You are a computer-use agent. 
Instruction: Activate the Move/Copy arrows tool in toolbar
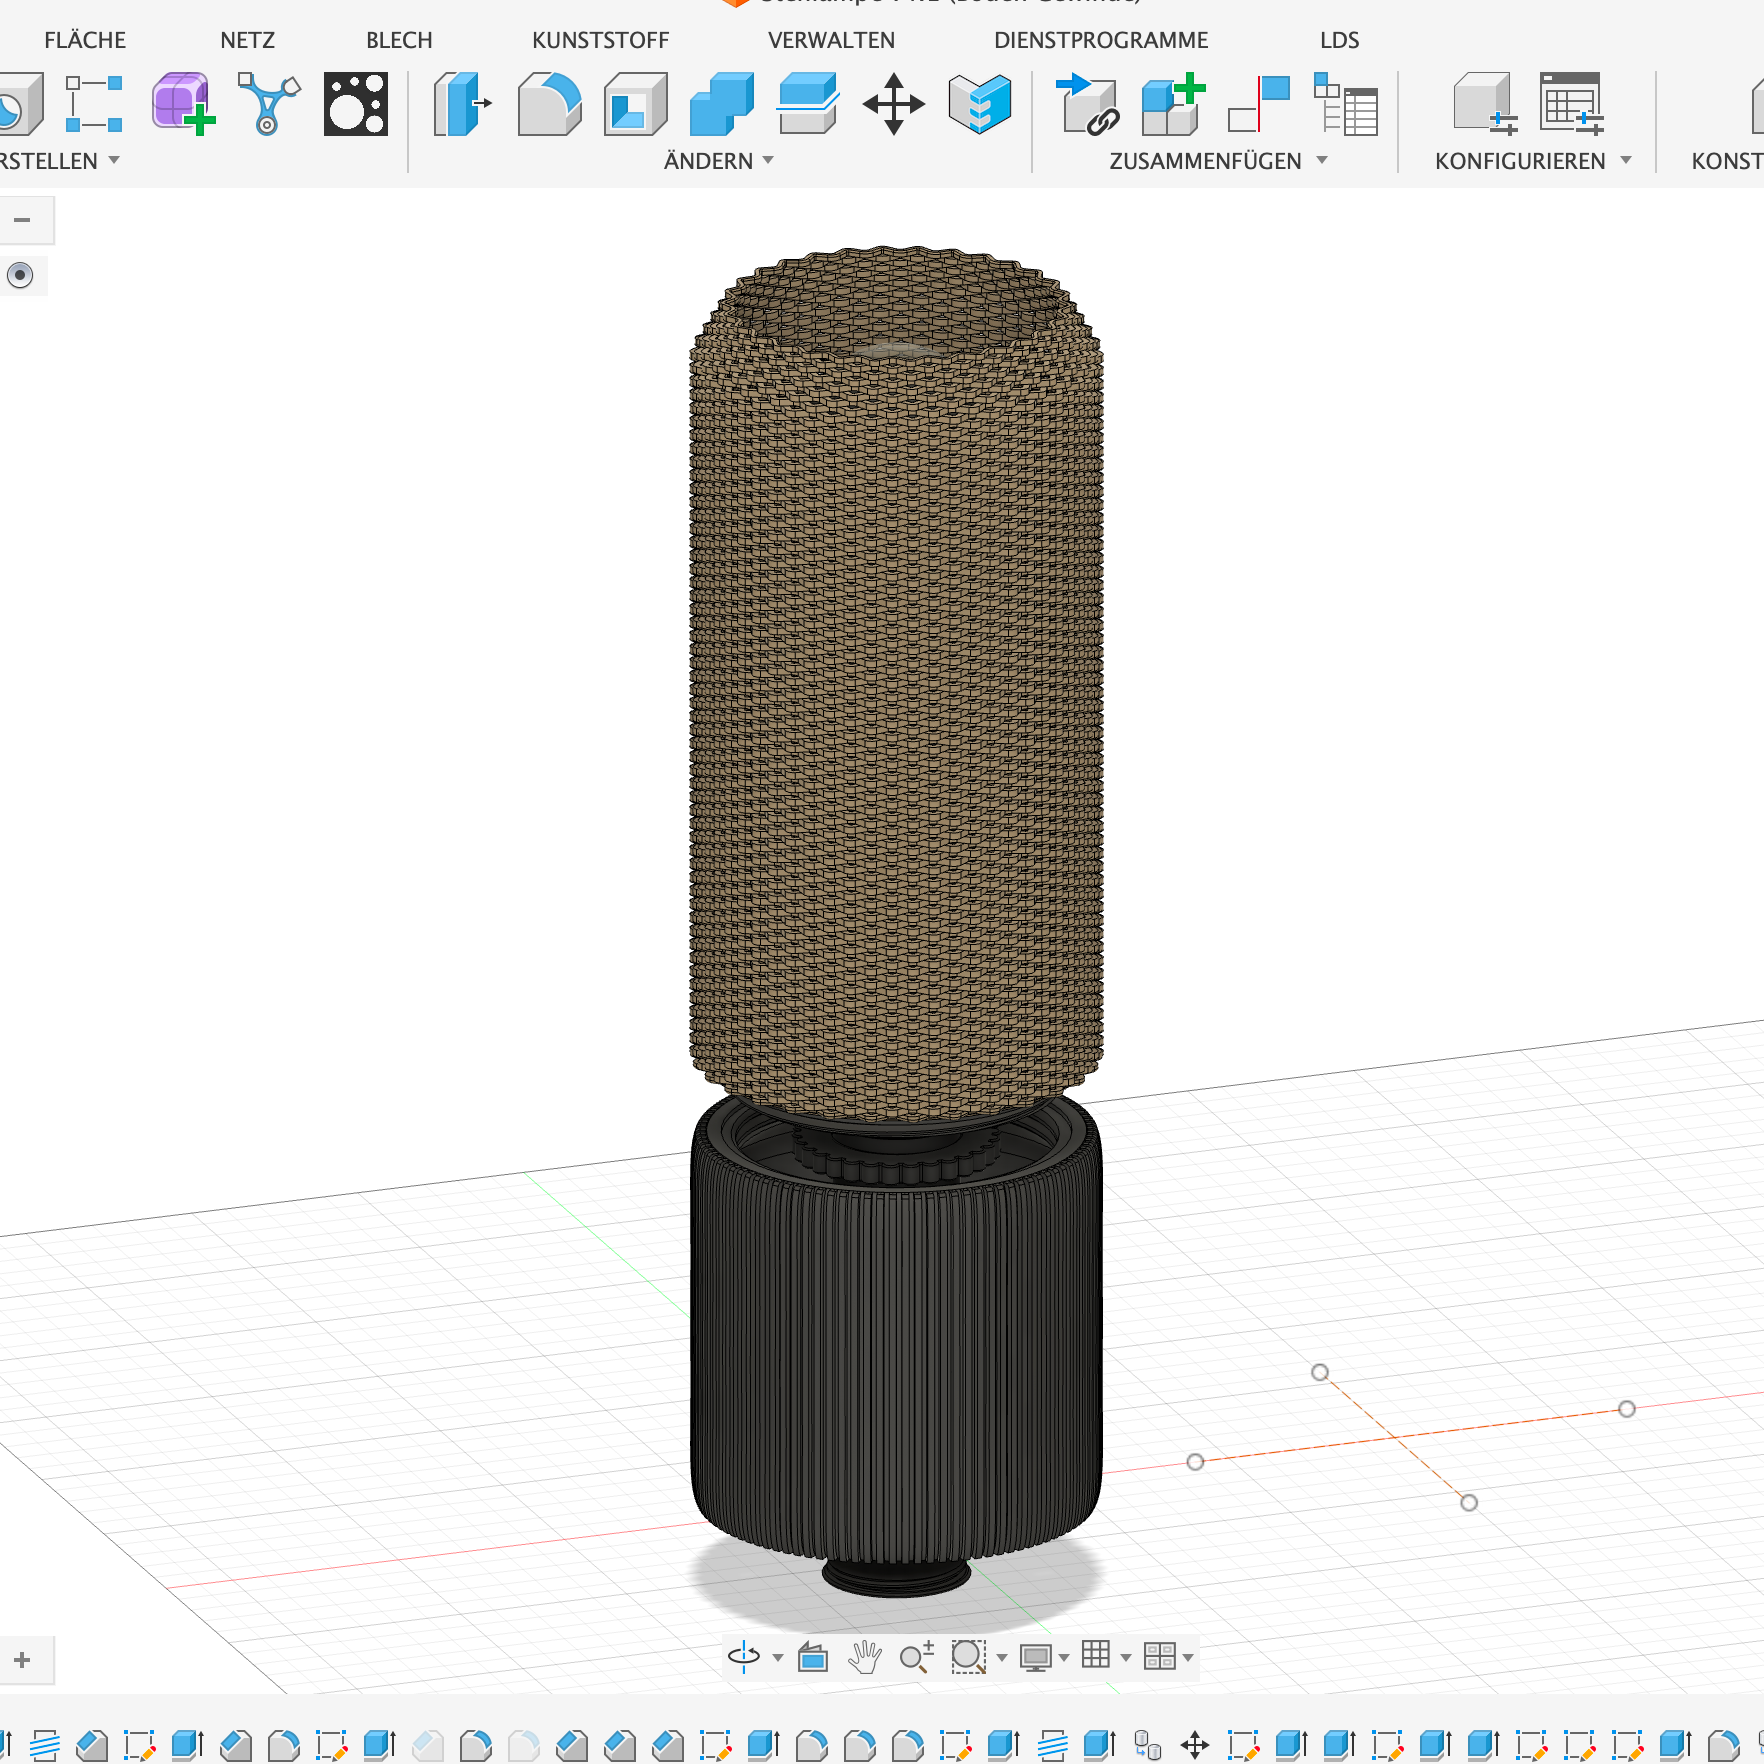click(893, 104)
